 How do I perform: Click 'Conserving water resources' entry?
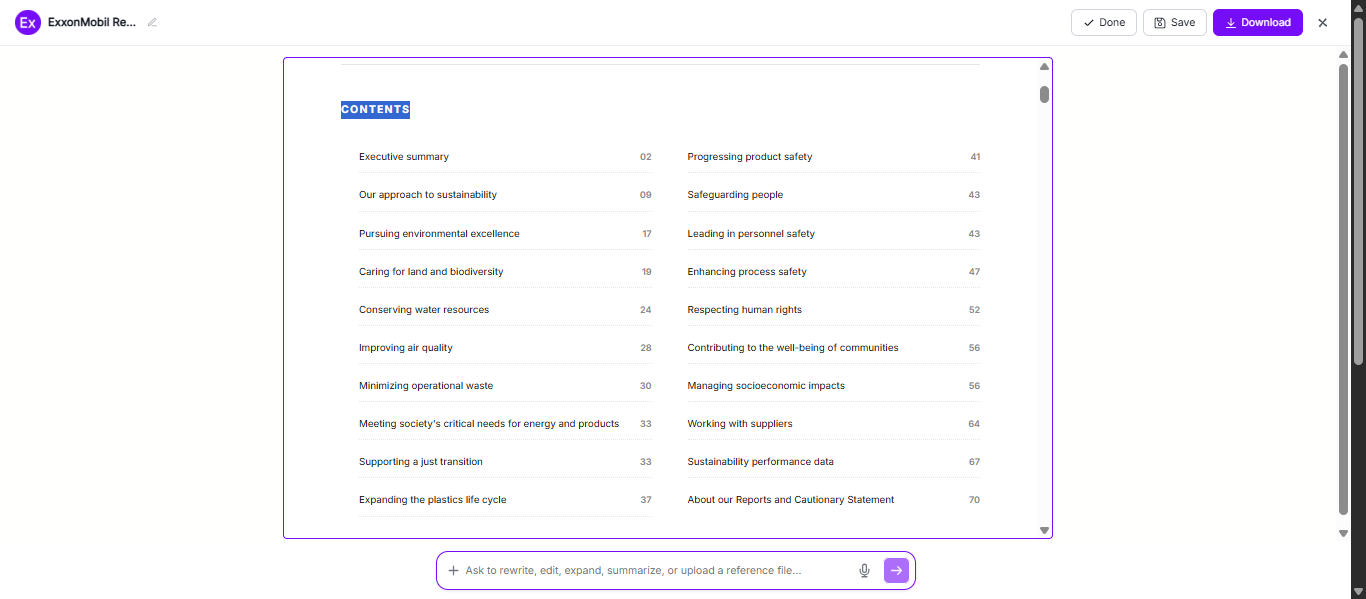424,310
